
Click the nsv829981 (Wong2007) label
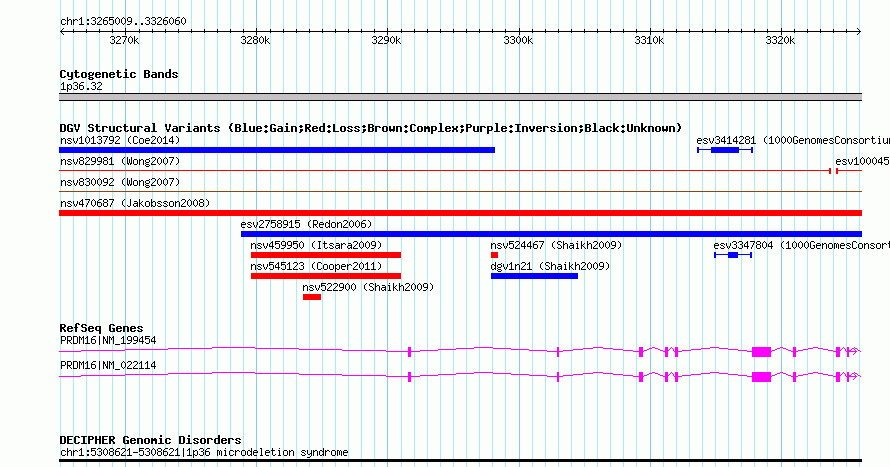120,161
